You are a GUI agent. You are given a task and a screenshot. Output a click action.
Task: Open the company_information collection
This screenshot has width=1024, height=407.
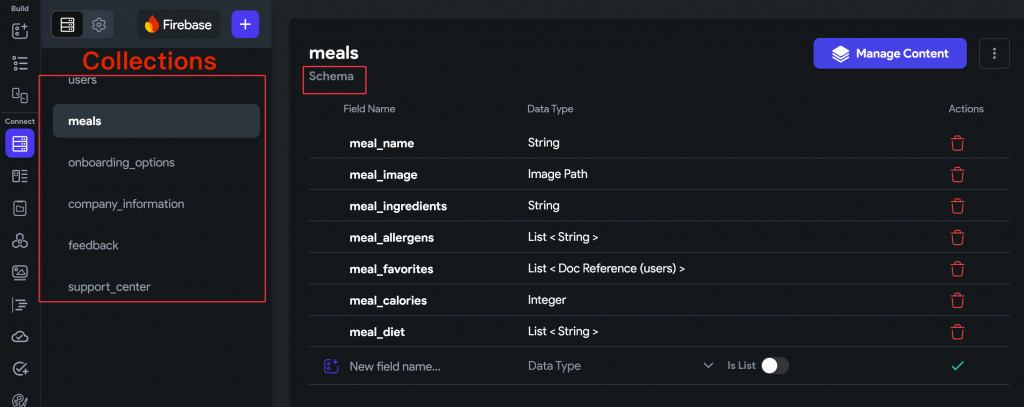[x=126, y=204]
